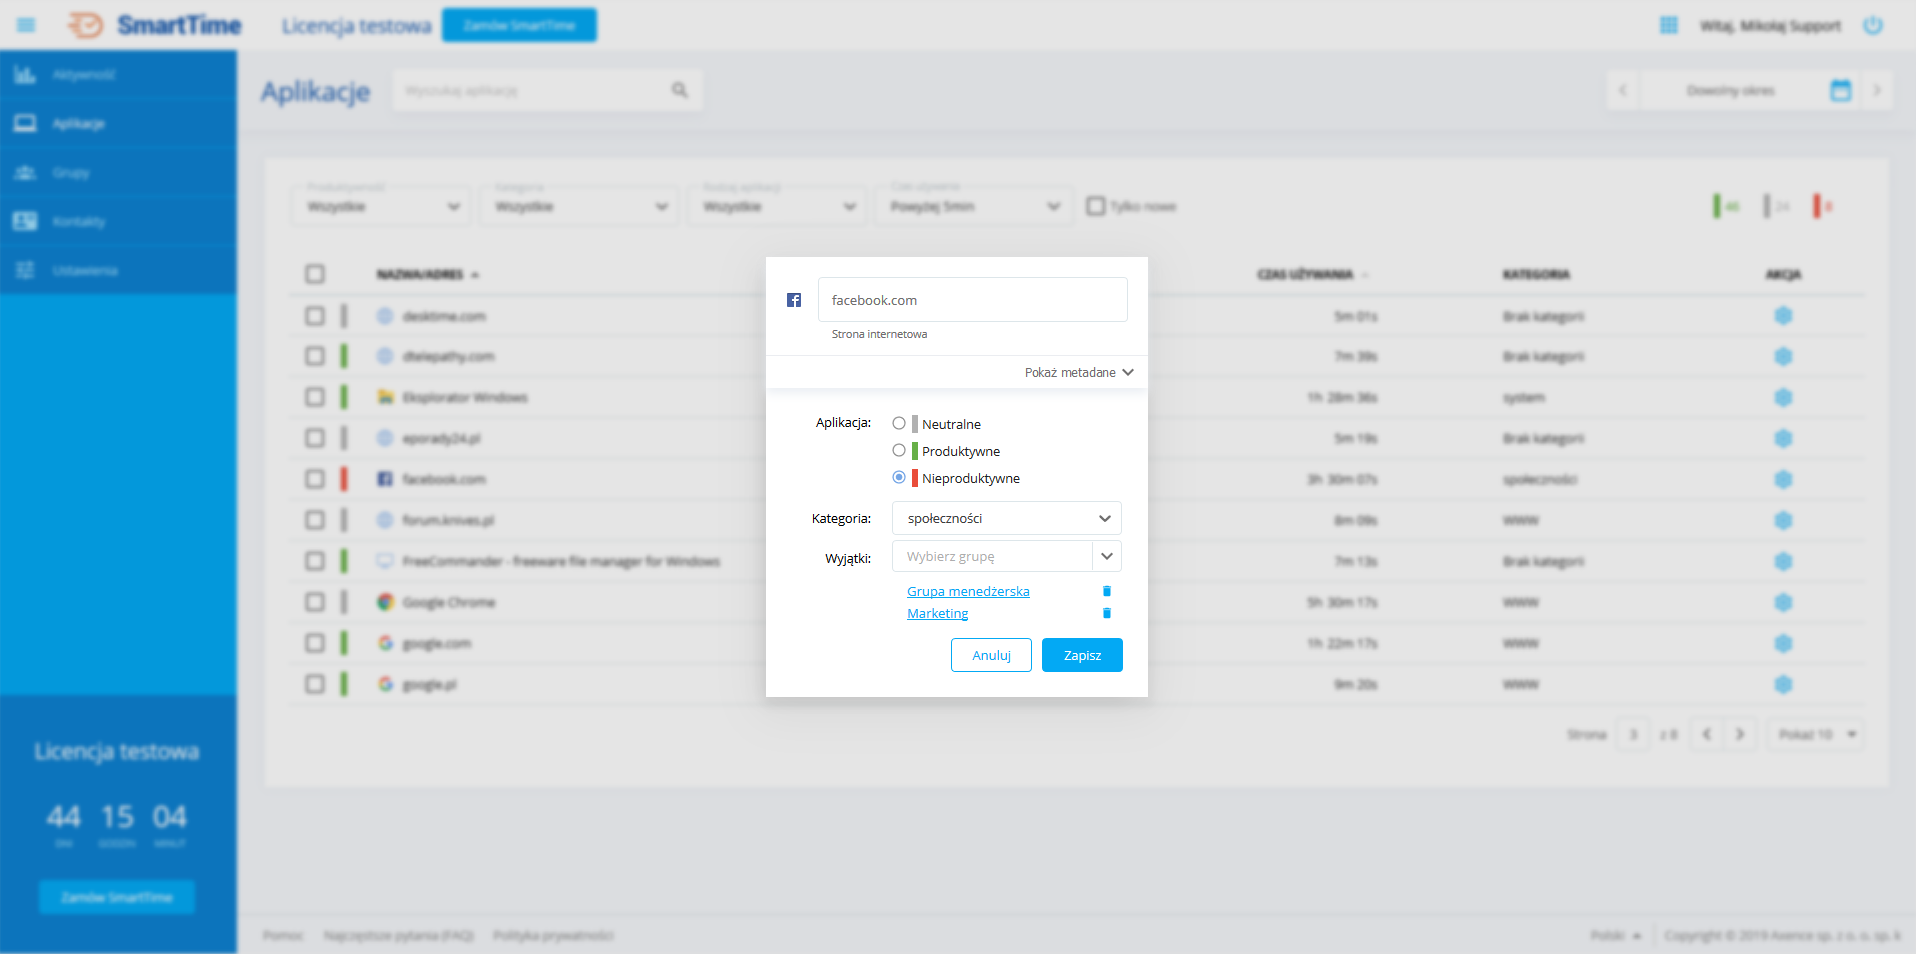This screenshot has height=954, width=1916.
Task: Click the search magnifier in Wyszukaj aplikację field
Action: [x=680, y=90]
